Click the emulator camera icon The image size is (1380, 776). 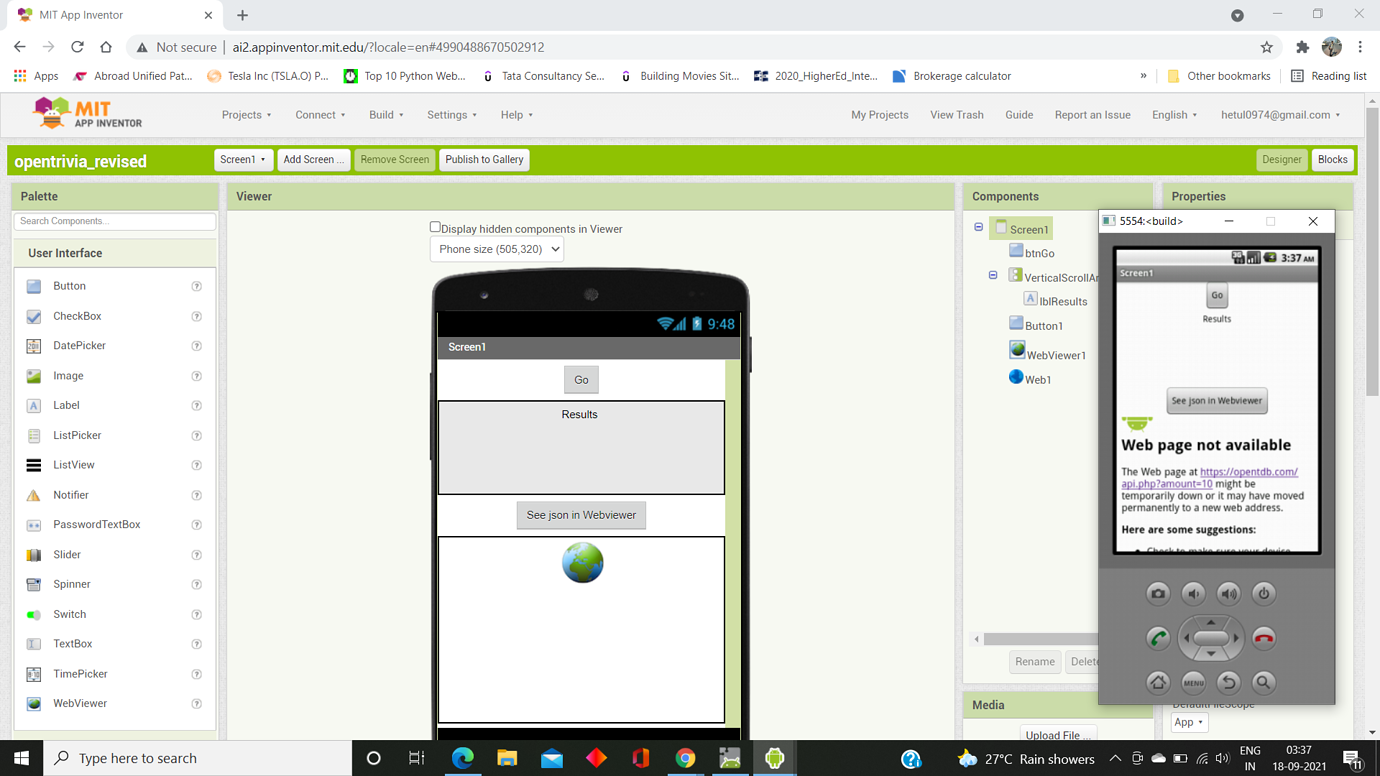pos(1157,593)
